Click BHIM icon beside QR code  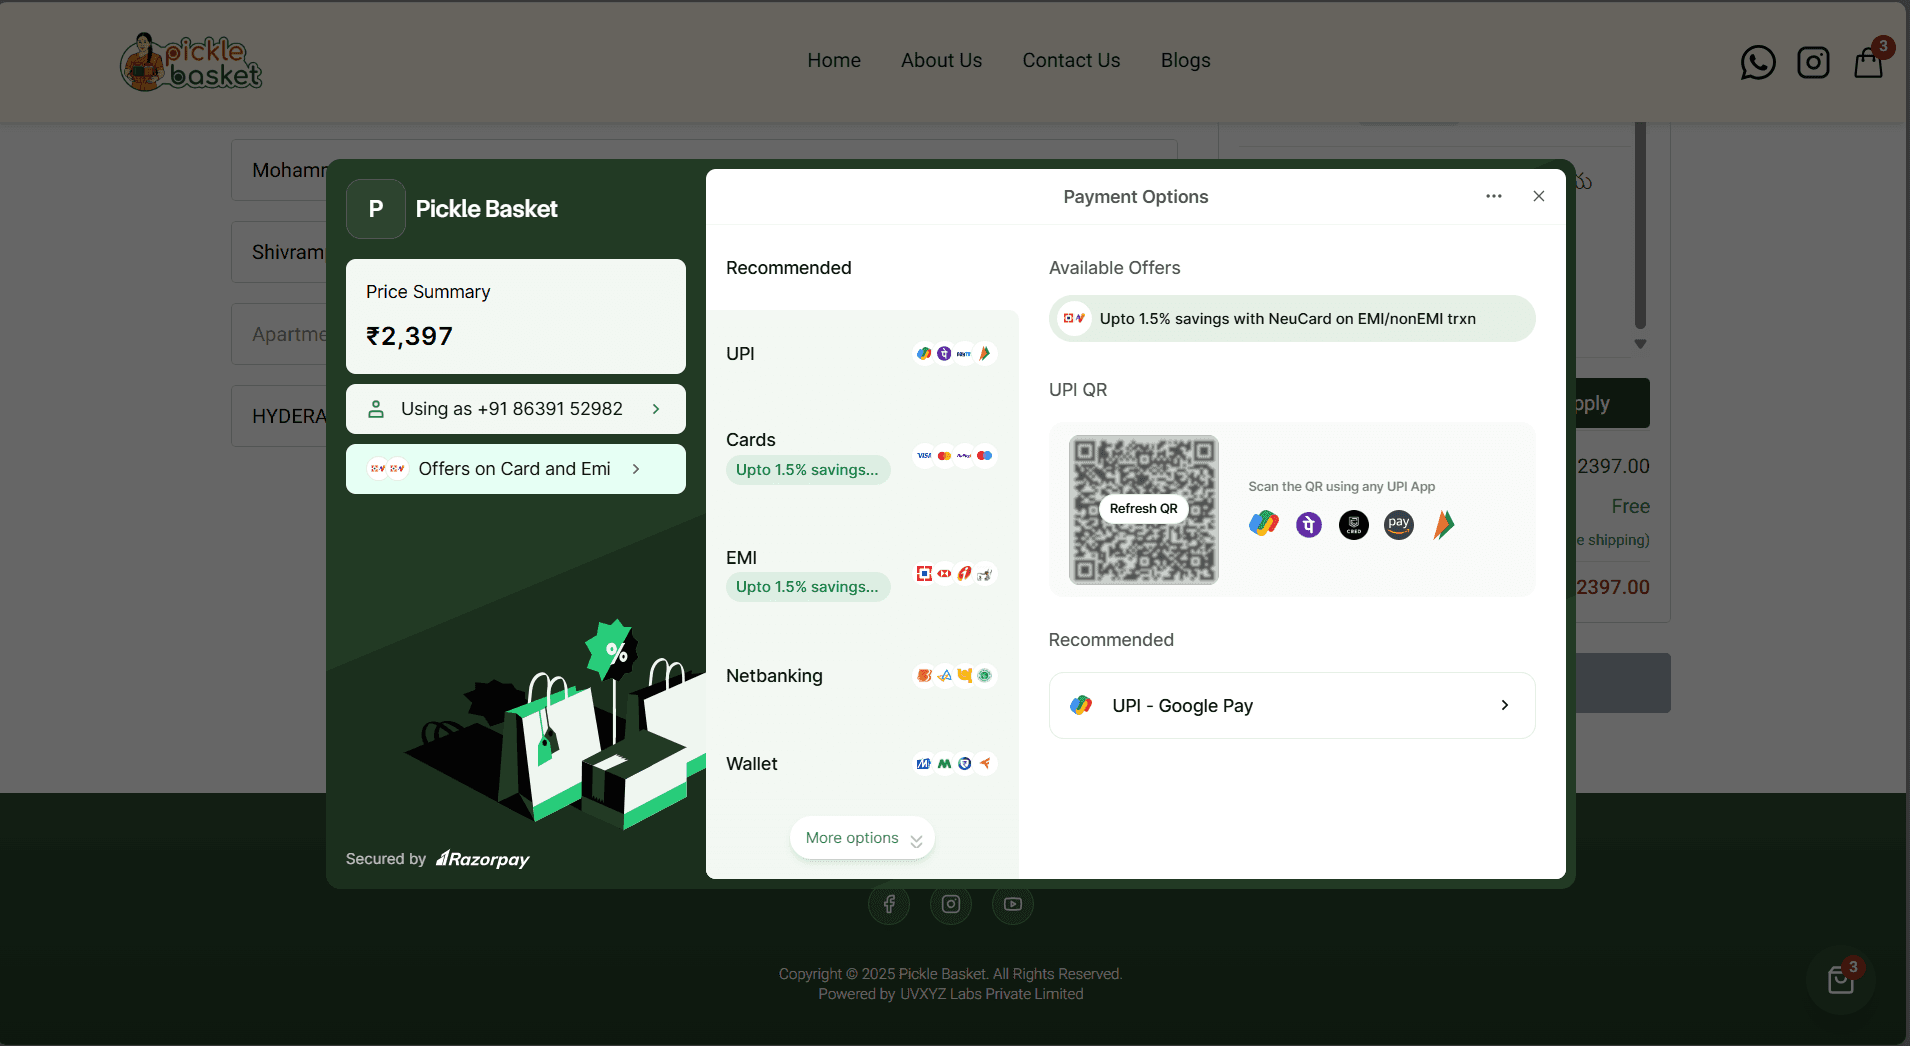point(1443,524)
